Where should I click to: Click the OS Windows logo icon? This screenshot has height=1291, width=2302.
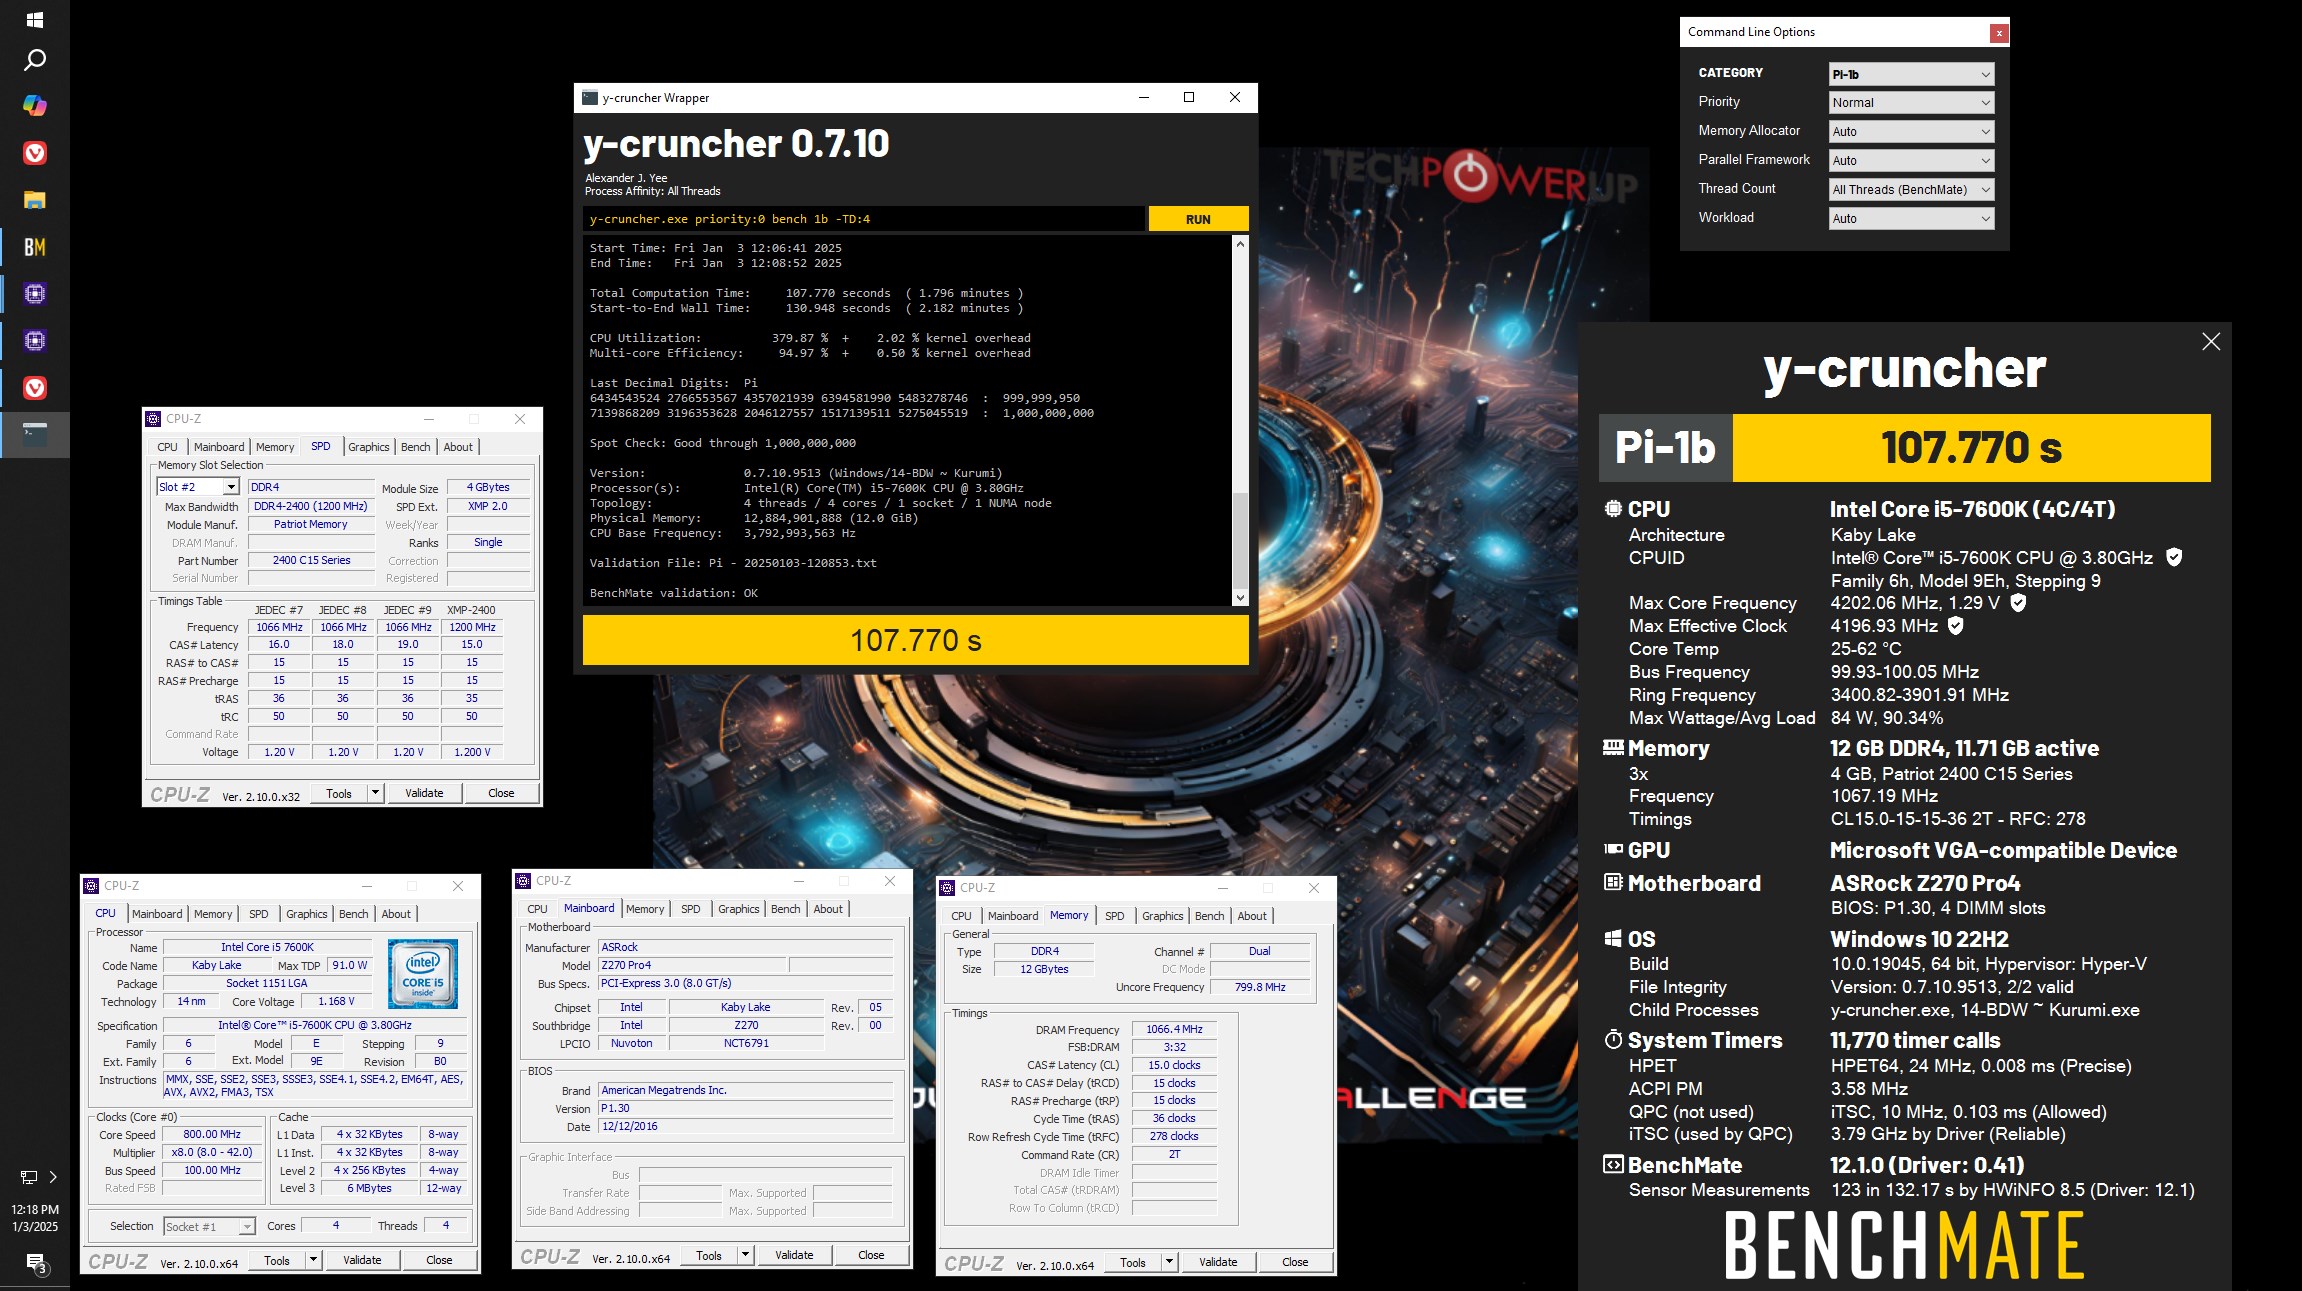click(x=1613, y=938)
